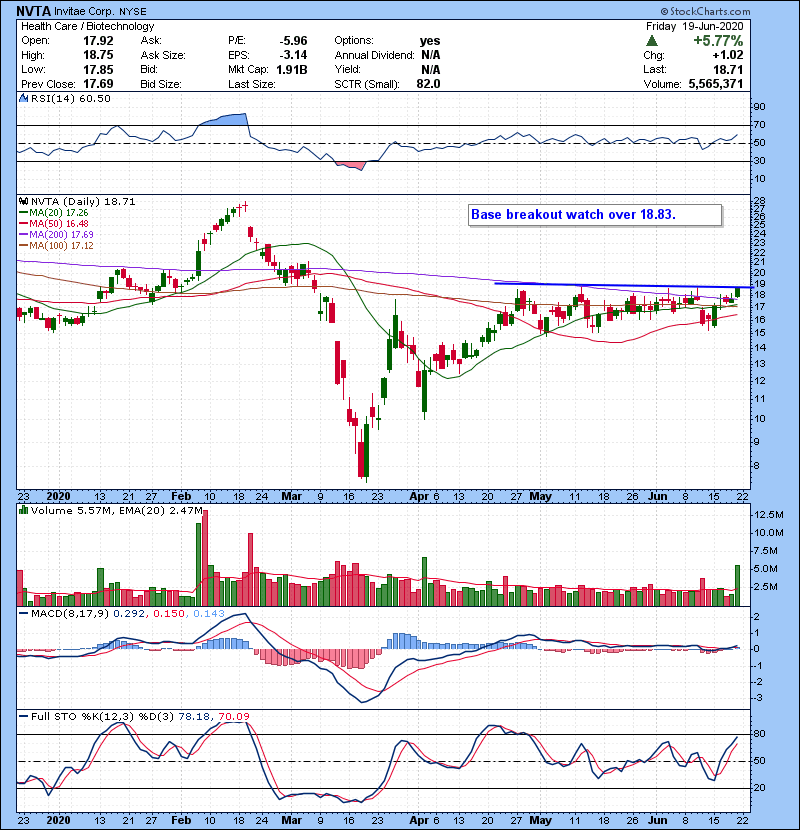Viewport: 800px width, 830px height.
Task: Click the P/E value -5.96
Action: [x=293, y=41]
